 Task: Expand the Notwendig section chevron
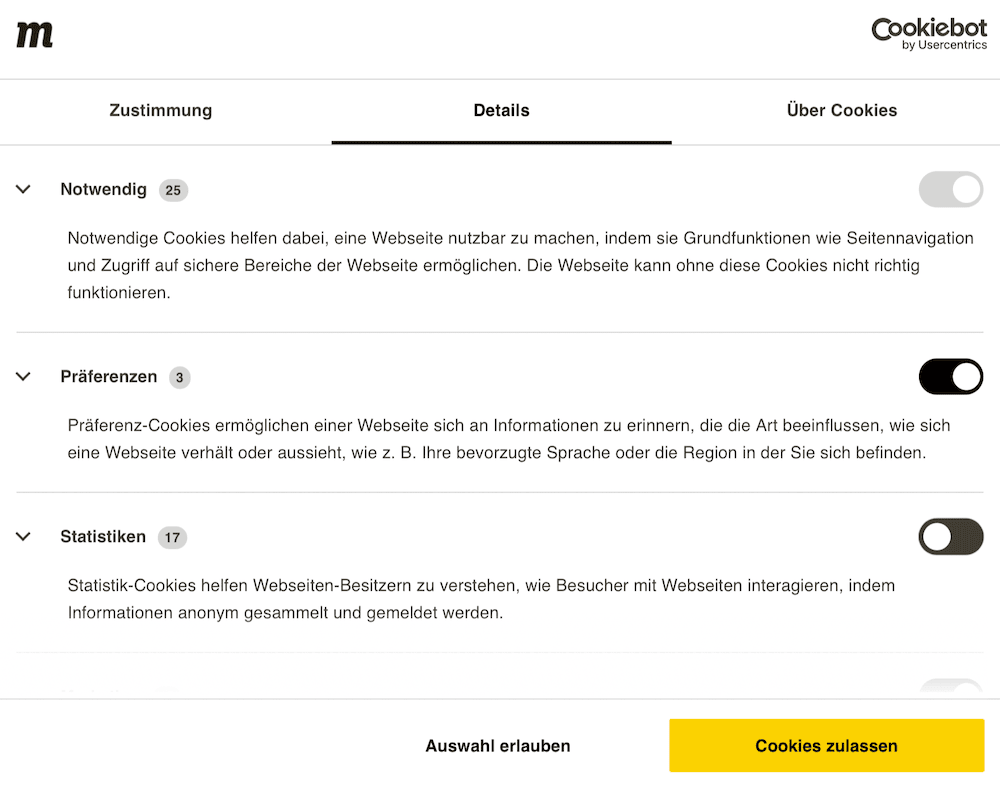pos(24,189)
